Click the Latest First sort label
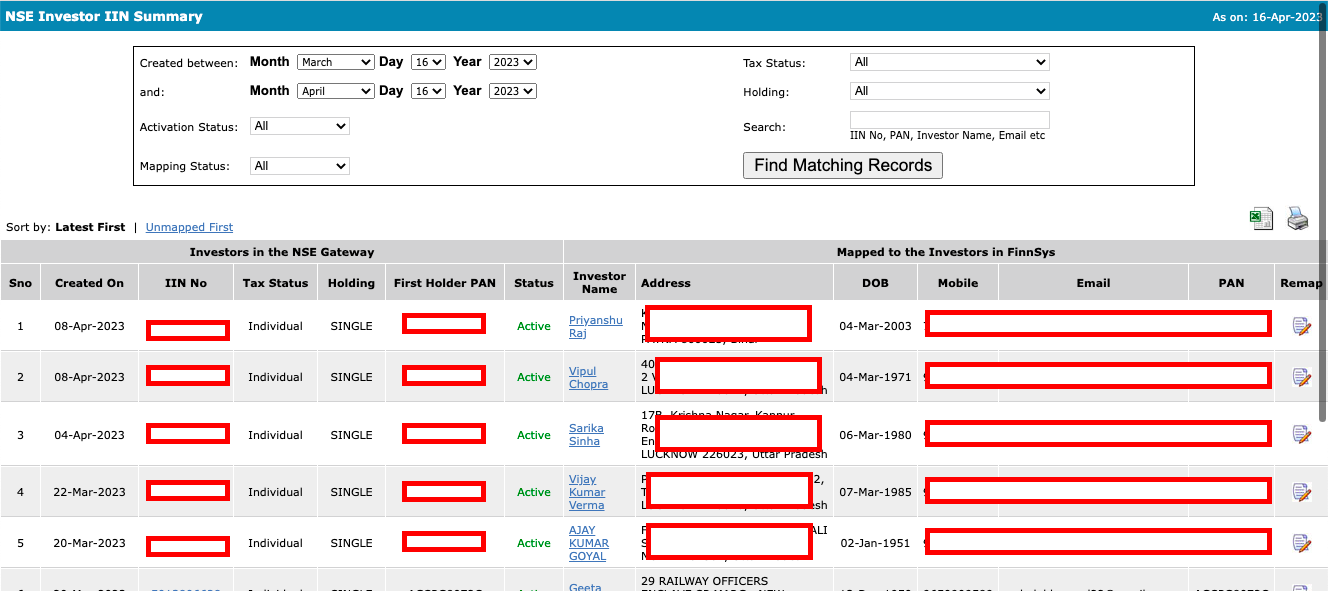 [x=90, y=228]
